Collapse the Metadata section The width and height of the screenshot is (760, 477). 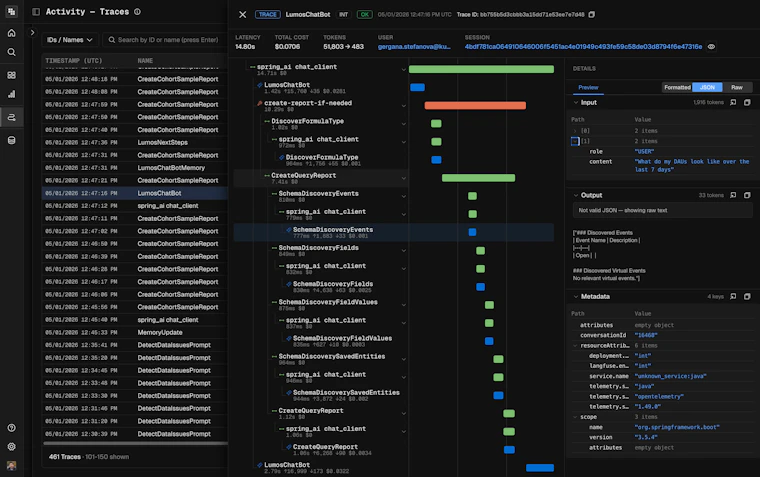coord(576,296)
